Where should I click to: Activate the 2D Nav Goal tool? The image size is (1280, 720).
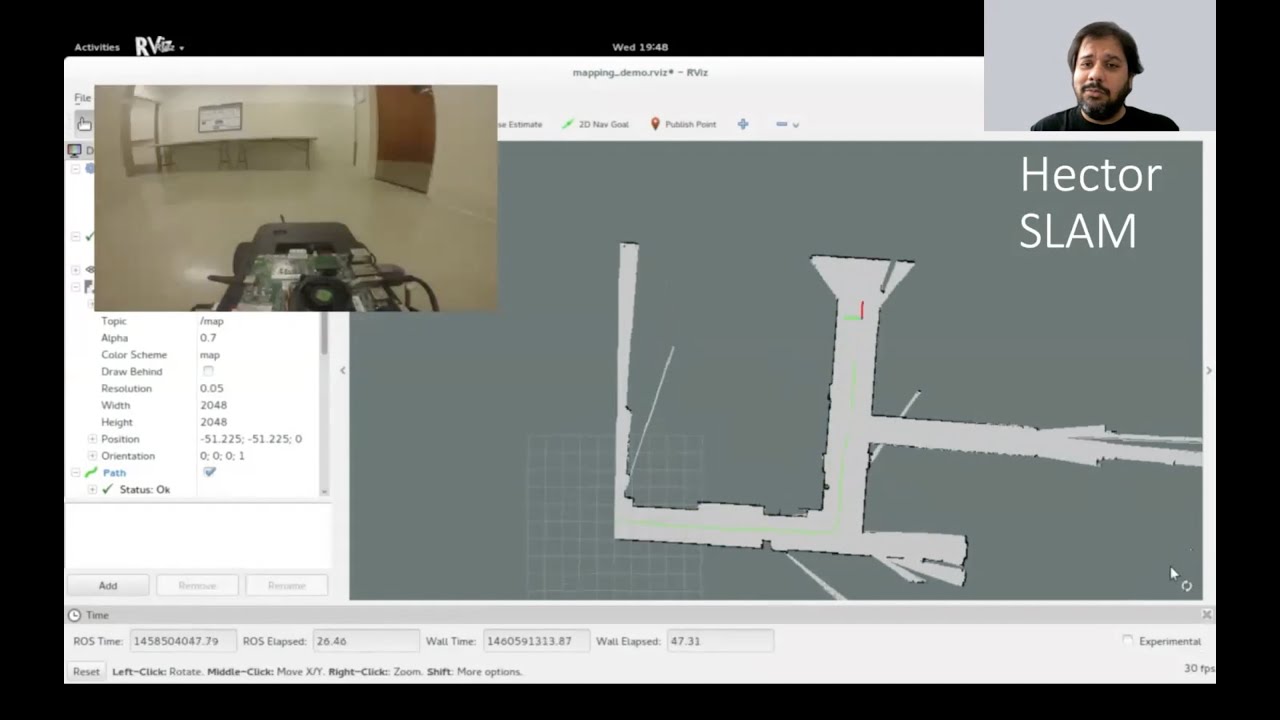595,124
